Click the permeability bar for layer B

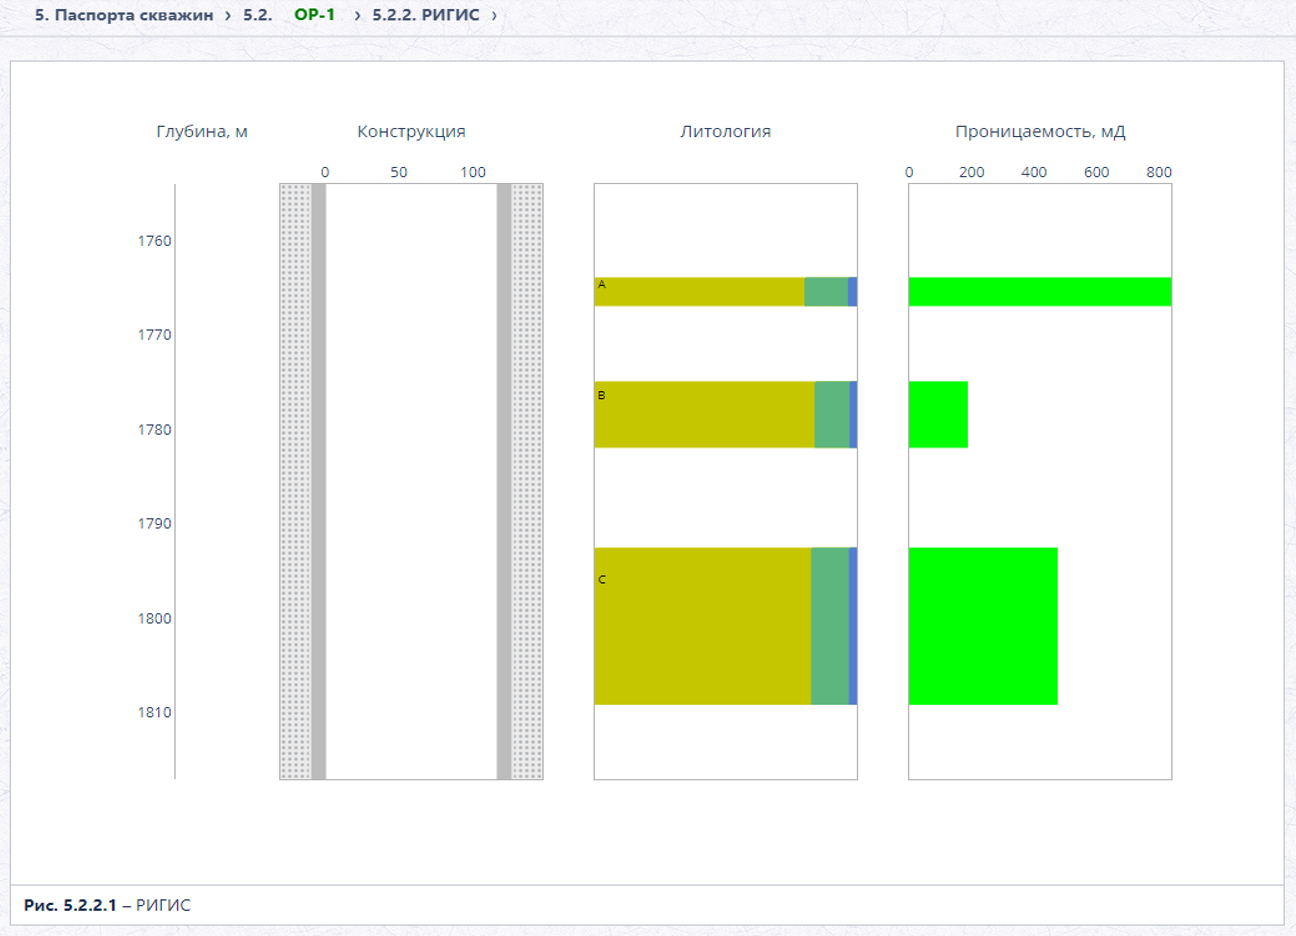938,414
